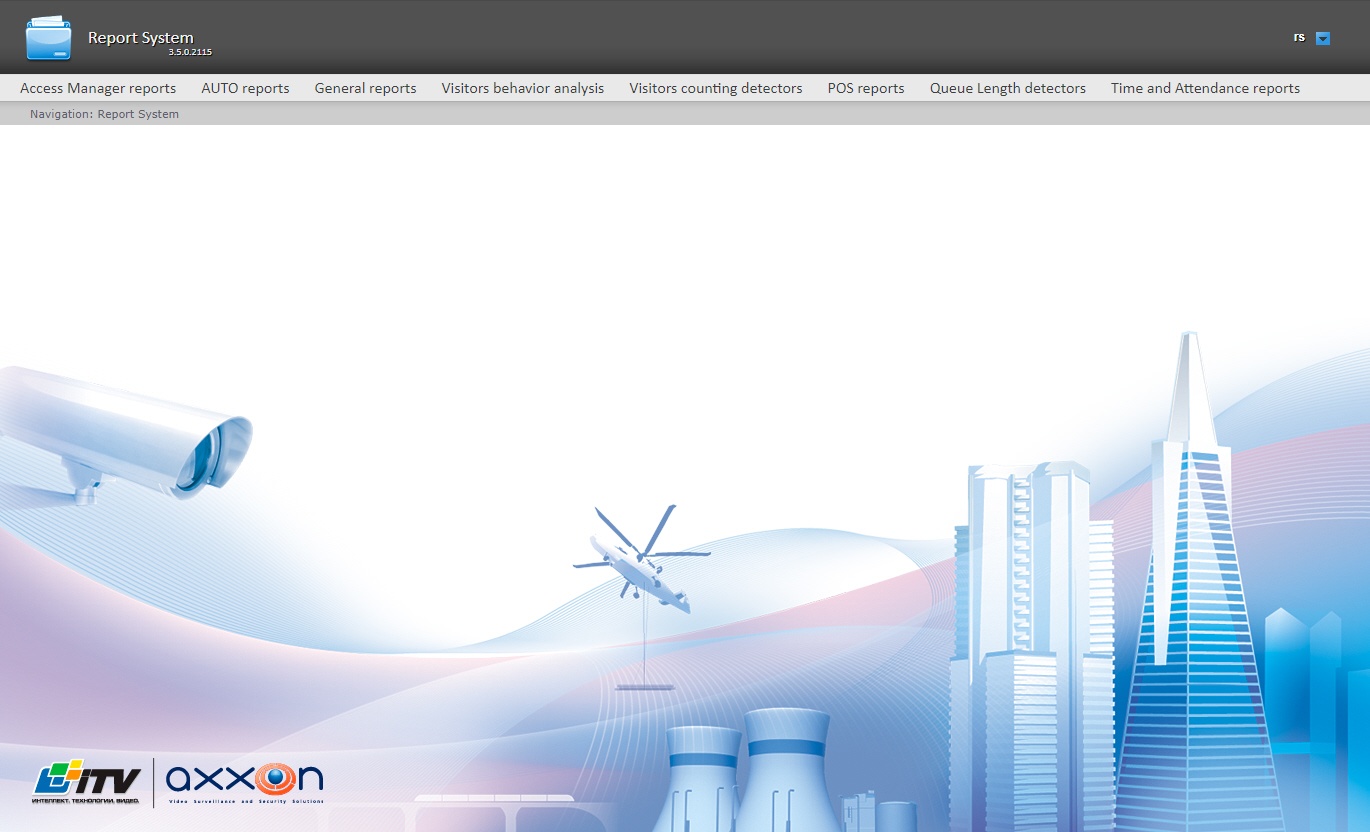Viewport: 1370px width, 832px height.
Task: Open the Access Manager reports menu
Action: tap(98, 88)
